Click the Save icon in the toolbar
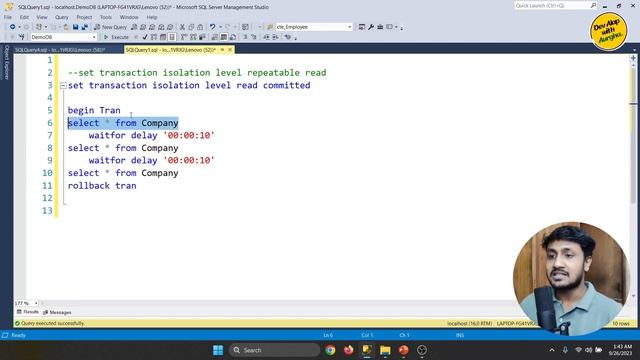The width and height of the screenshot is (640, 360). [76, 27]
